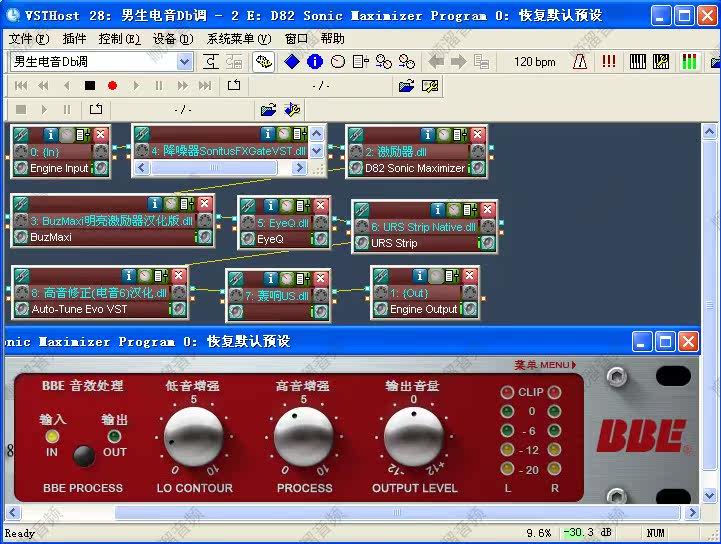This screenshot has height=544, width=721.
Task: Click the info icon on URS Strip module
Action: pos(437,210)
